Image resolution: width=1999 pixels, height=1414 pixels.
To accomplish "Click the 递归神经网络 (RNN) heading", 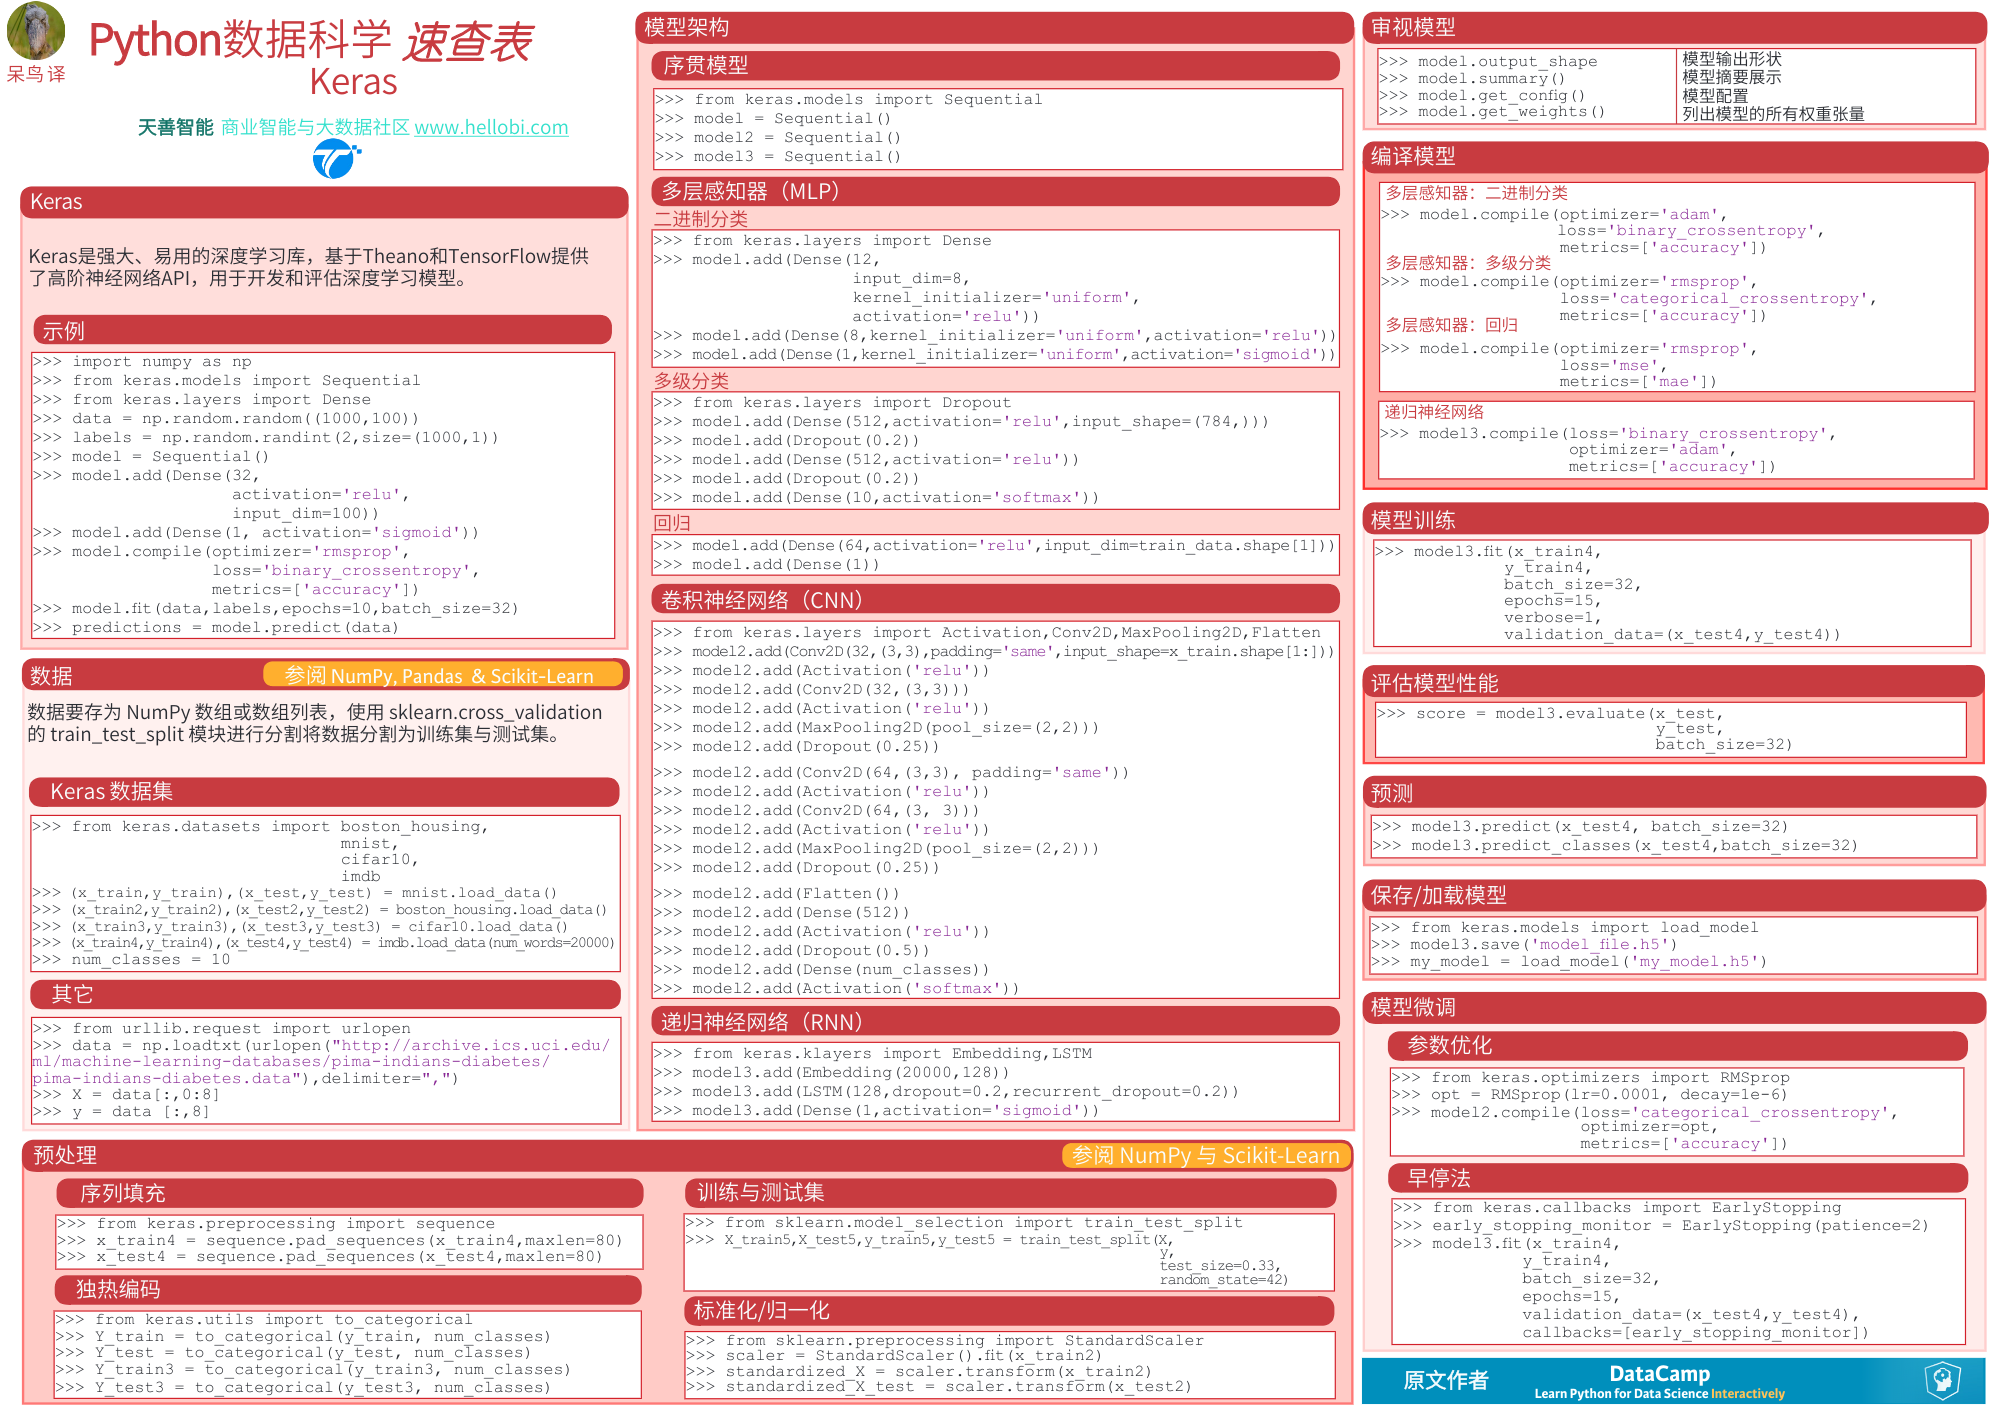I will pyautogui.click(x=761, y=1022).
